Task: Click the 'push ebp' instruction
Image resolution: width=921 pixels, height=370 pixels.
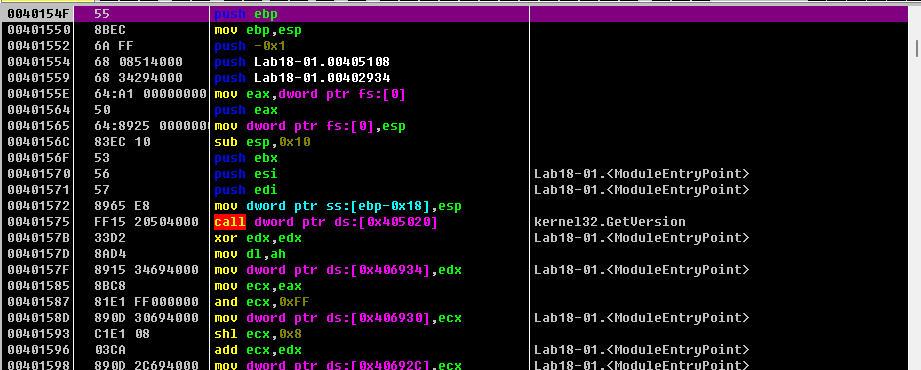Action: (247, 14)
